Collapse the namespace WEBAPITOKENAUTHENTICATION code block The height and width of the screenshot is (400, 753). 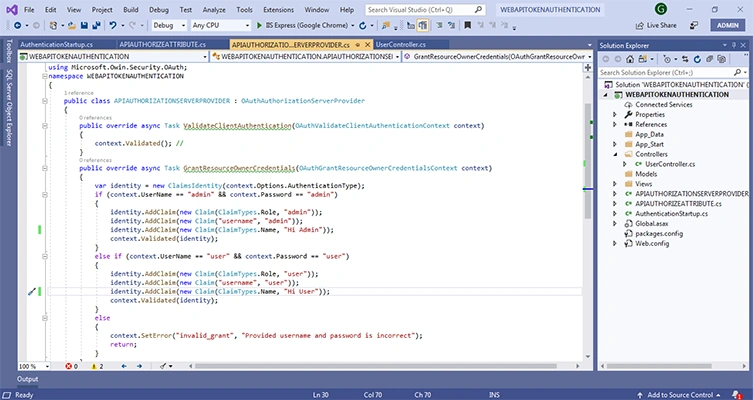pyautogui.click(x=45, y=76)
